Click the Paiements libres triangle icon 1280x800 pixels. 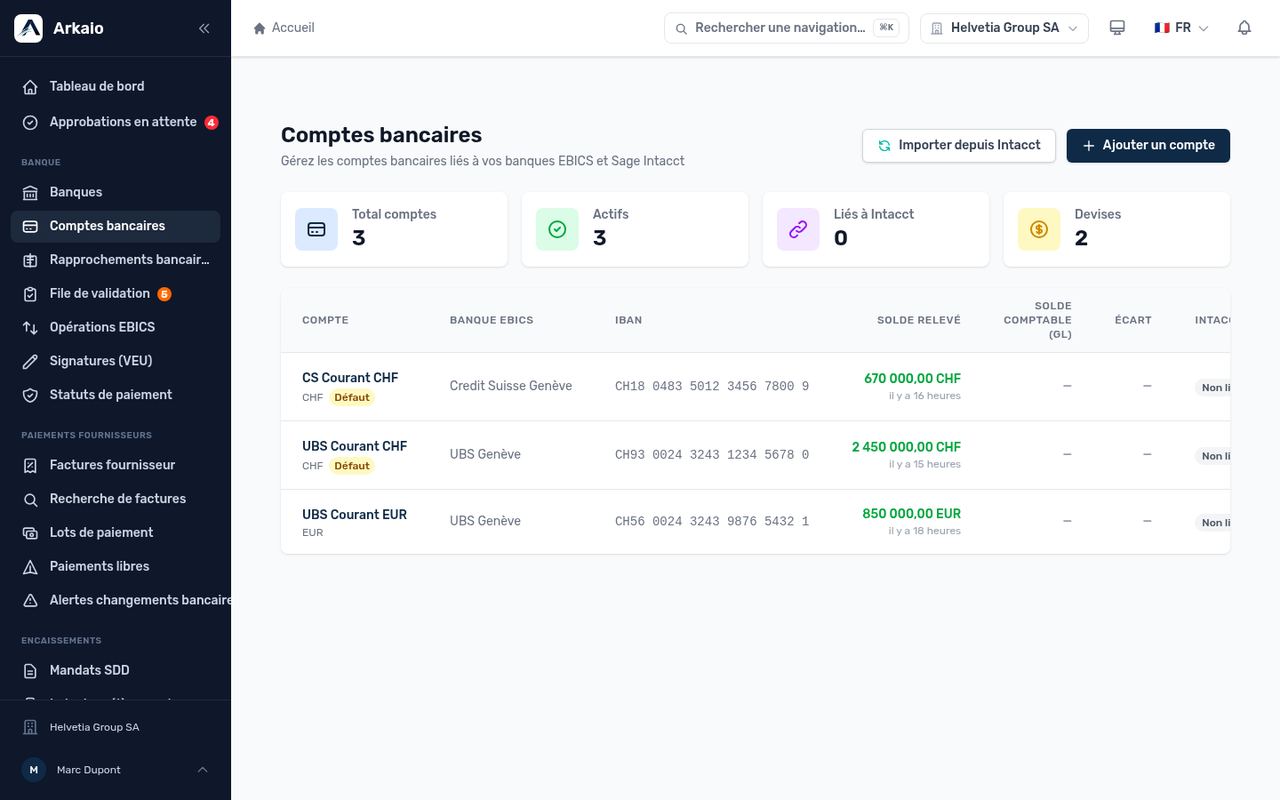click(30, 567)
